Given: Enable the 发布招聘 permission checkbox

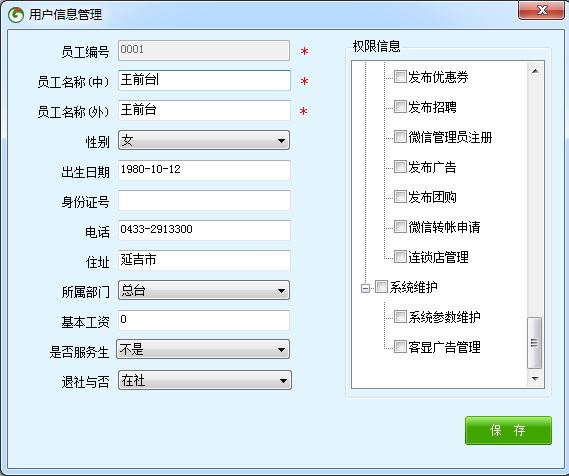Looking at the screenshot, I should 400,107.
